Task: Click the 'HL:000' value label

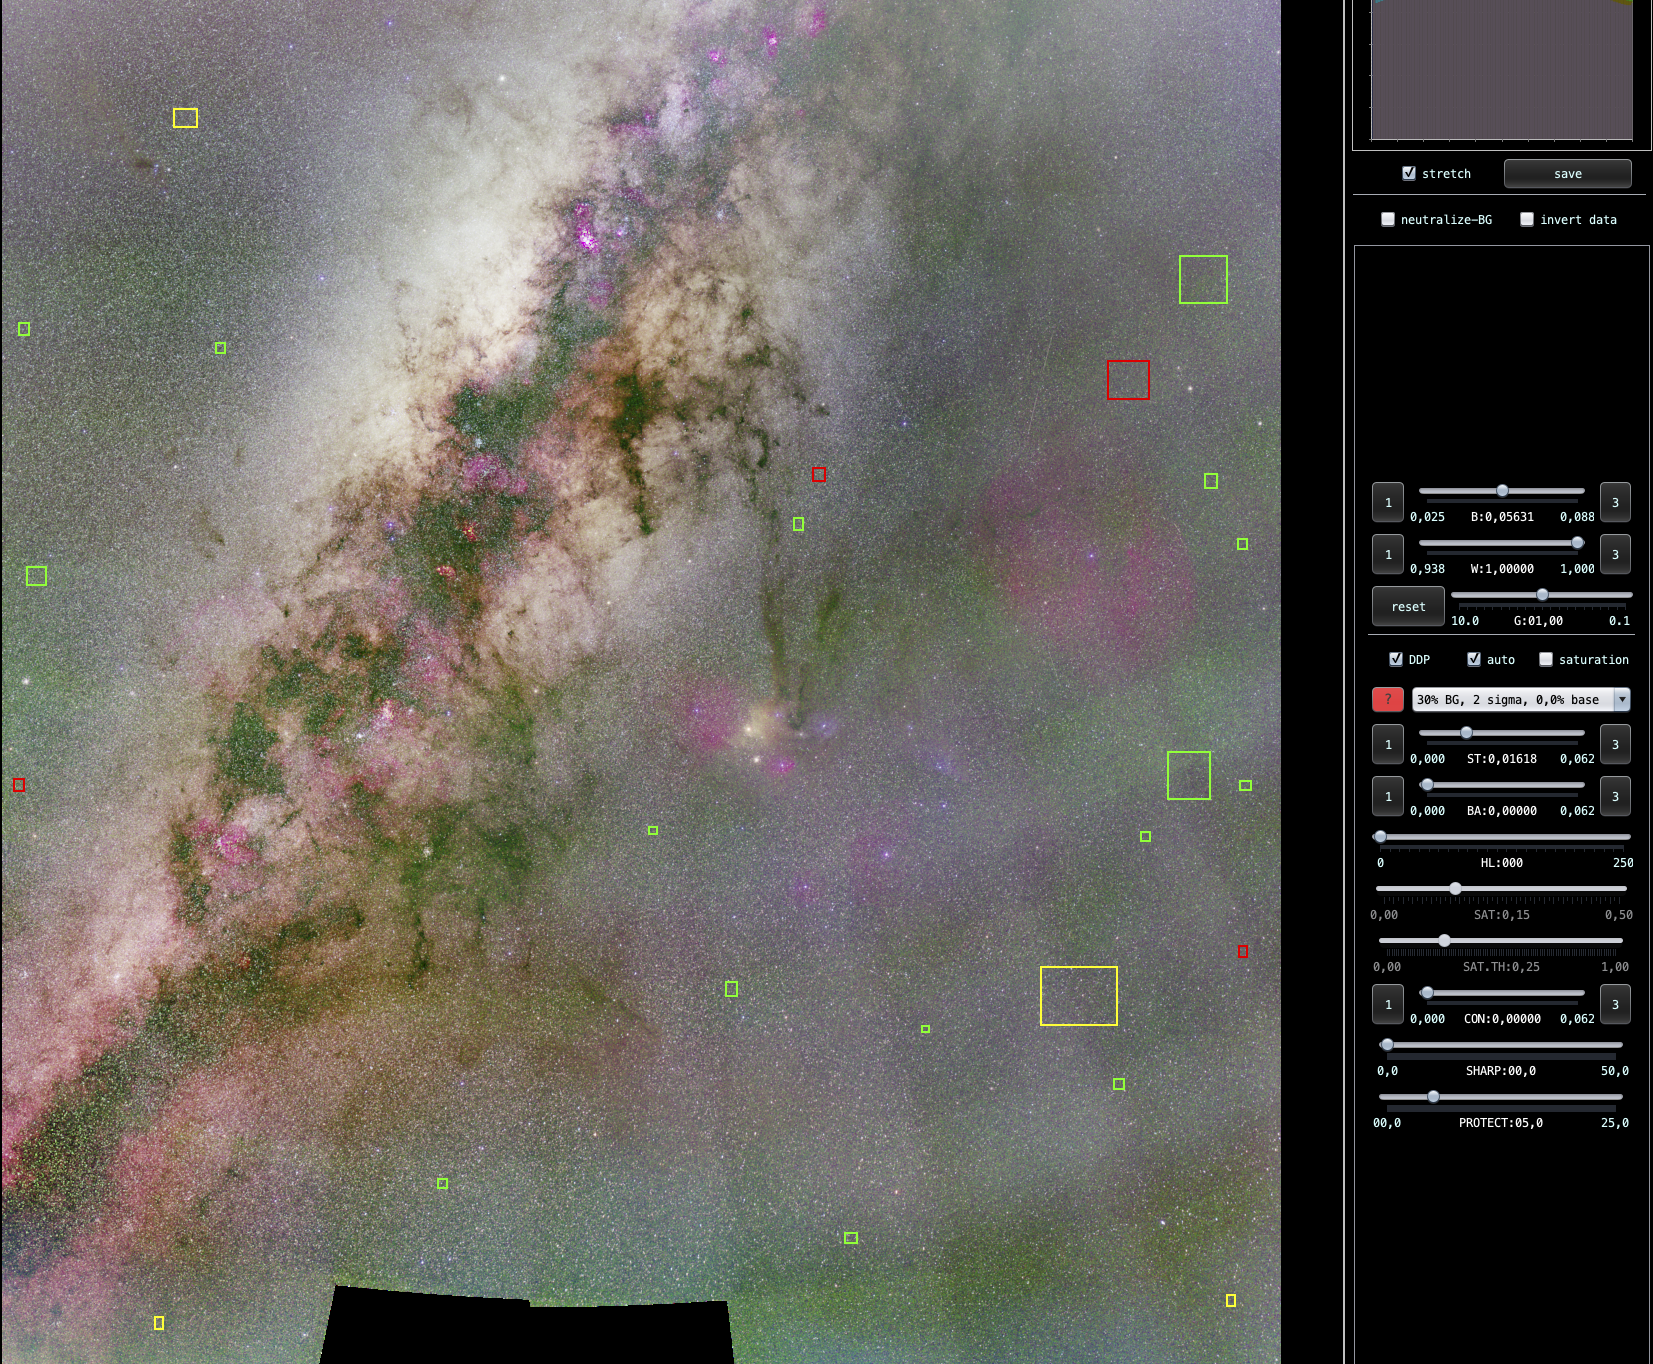Action: pos(1502,863)
